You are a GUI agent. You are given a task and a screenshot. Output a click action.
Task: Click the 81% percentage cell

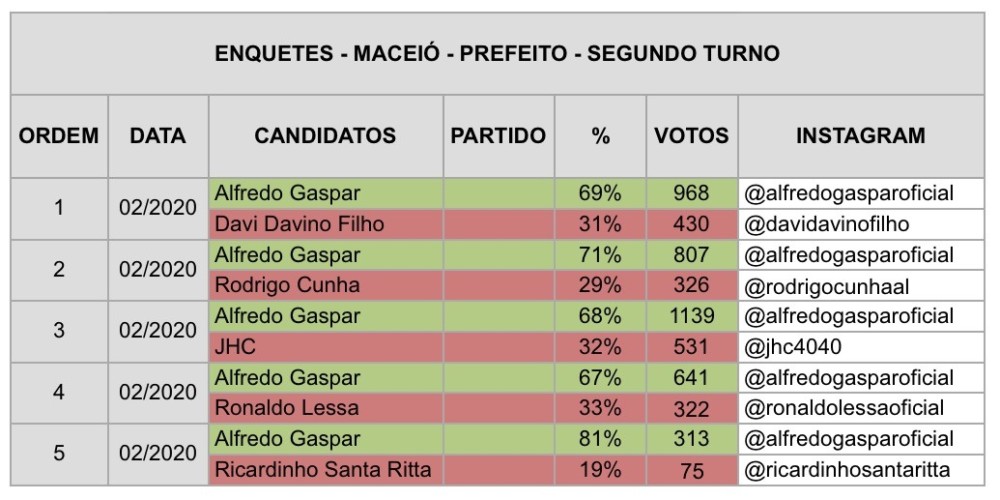pyautogui.click(x=599, y=439)
